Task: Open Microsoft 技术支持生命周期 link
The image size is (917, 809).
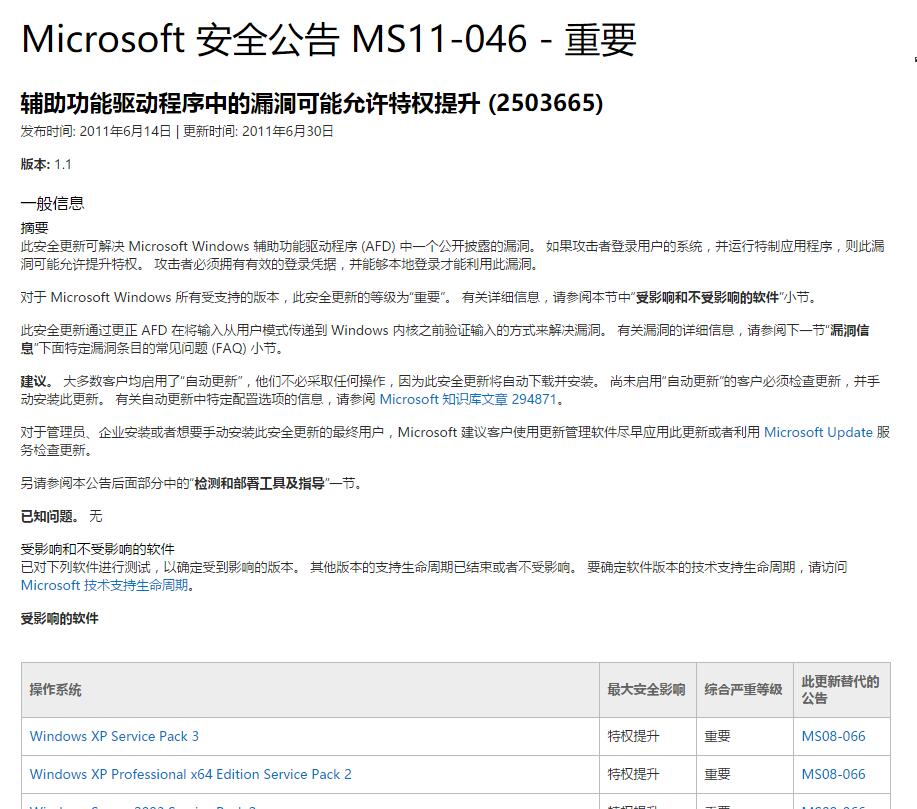Action: click(104, 585)
